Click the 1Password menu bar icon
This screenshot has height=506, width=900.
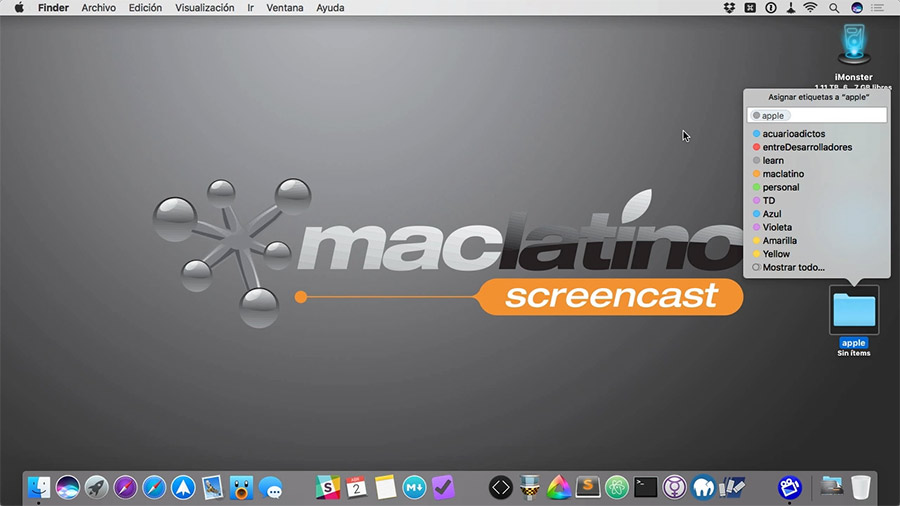pyautogui.click(x=771, y=7)
